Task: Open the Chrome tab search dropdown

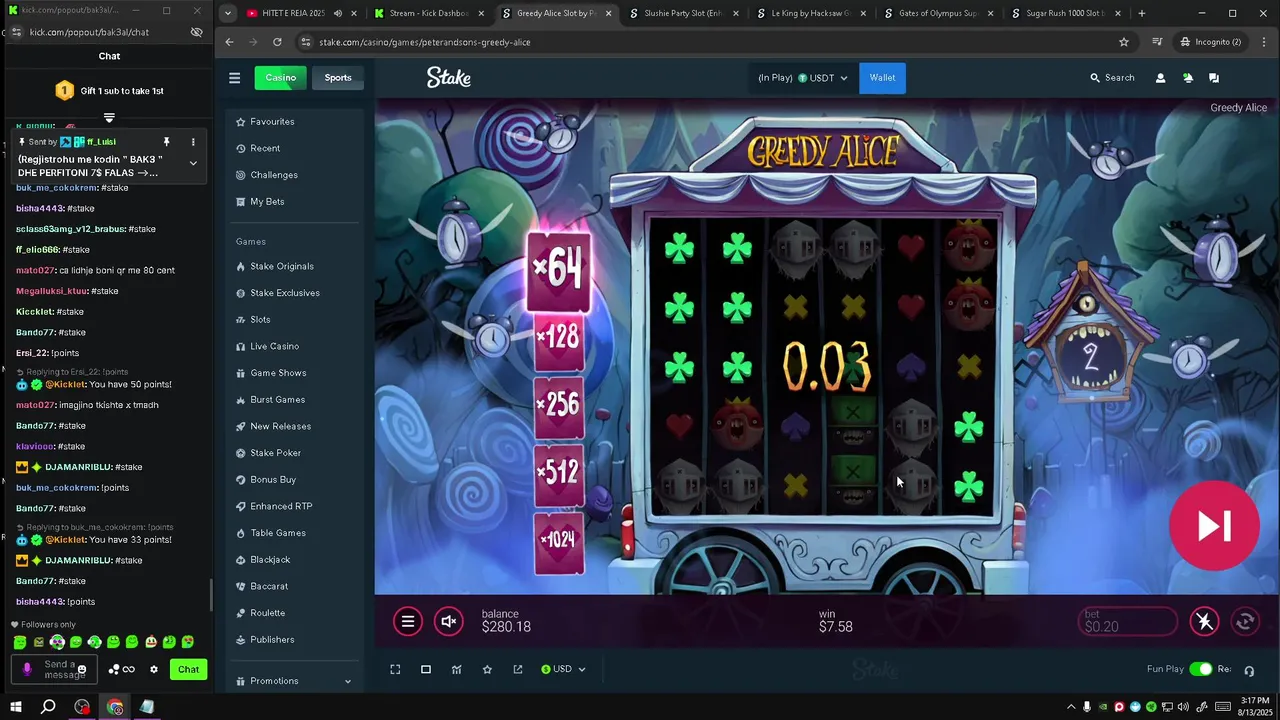Action: pos(229,14)
